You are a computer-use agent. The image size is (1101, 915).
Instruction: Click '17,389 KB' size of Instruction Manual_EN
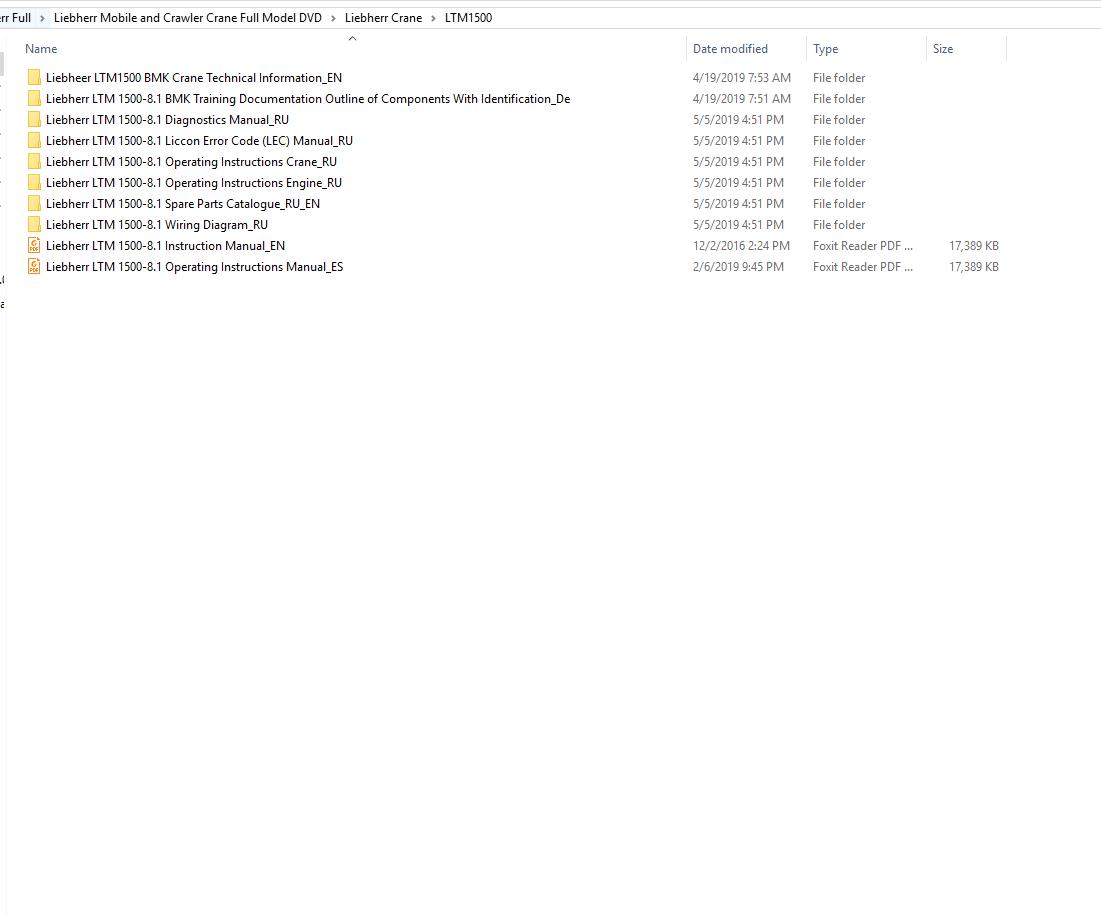pyautogui.click(x=974, y=246)
